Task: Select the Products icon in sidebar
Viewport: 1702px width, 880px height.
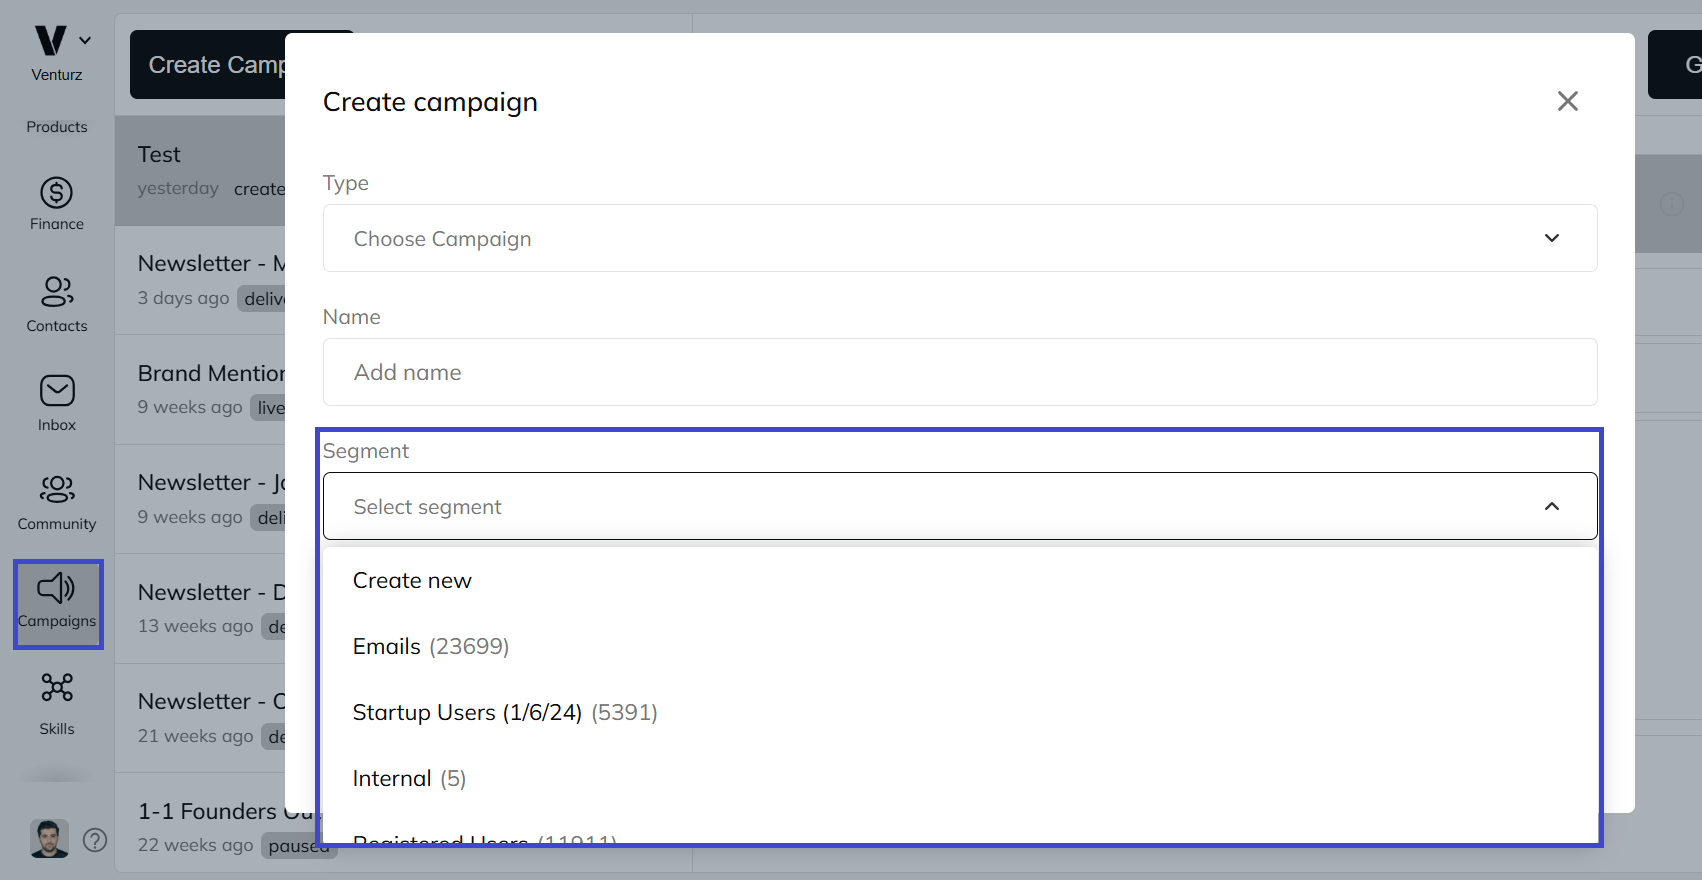Action: [56, 126]
